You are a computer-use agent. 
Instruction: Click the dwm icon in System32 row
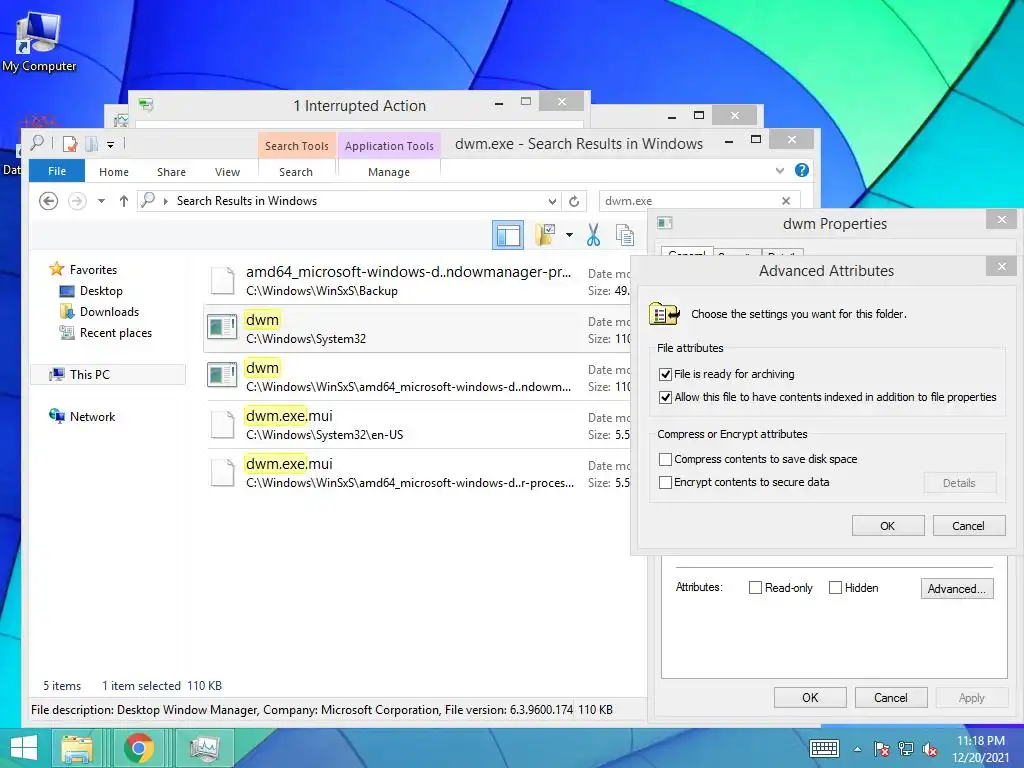pos(221,327)
